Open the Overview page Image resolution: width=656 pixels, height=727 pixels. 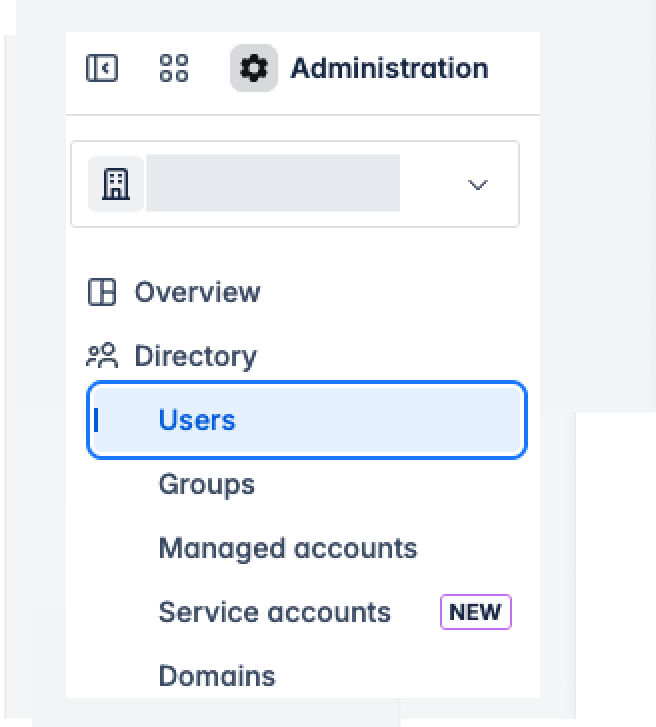point(197,292)
